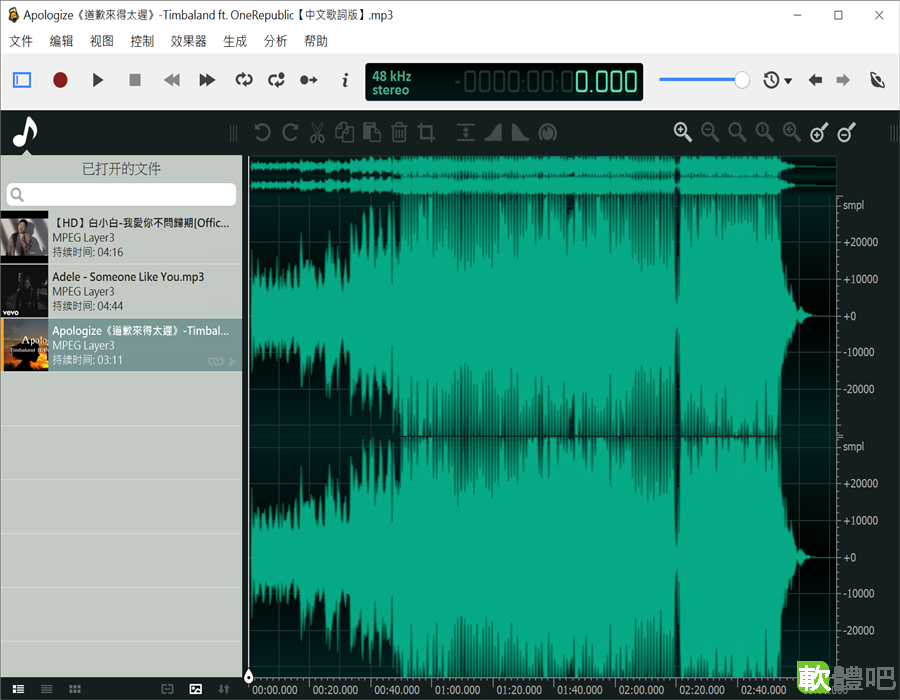
Task: Reset zoom with plain magnifier icon
Action: click(738, 132)
